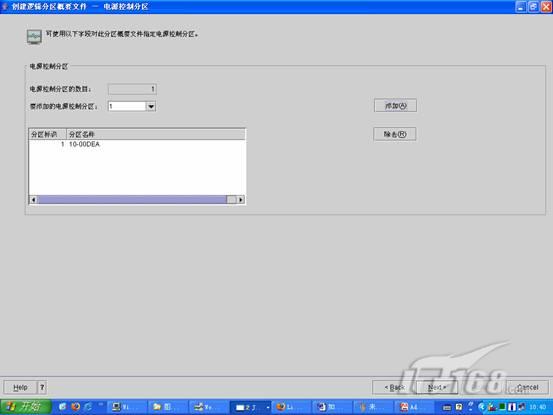Cancel the partition profile wizard

click(527, 387)
